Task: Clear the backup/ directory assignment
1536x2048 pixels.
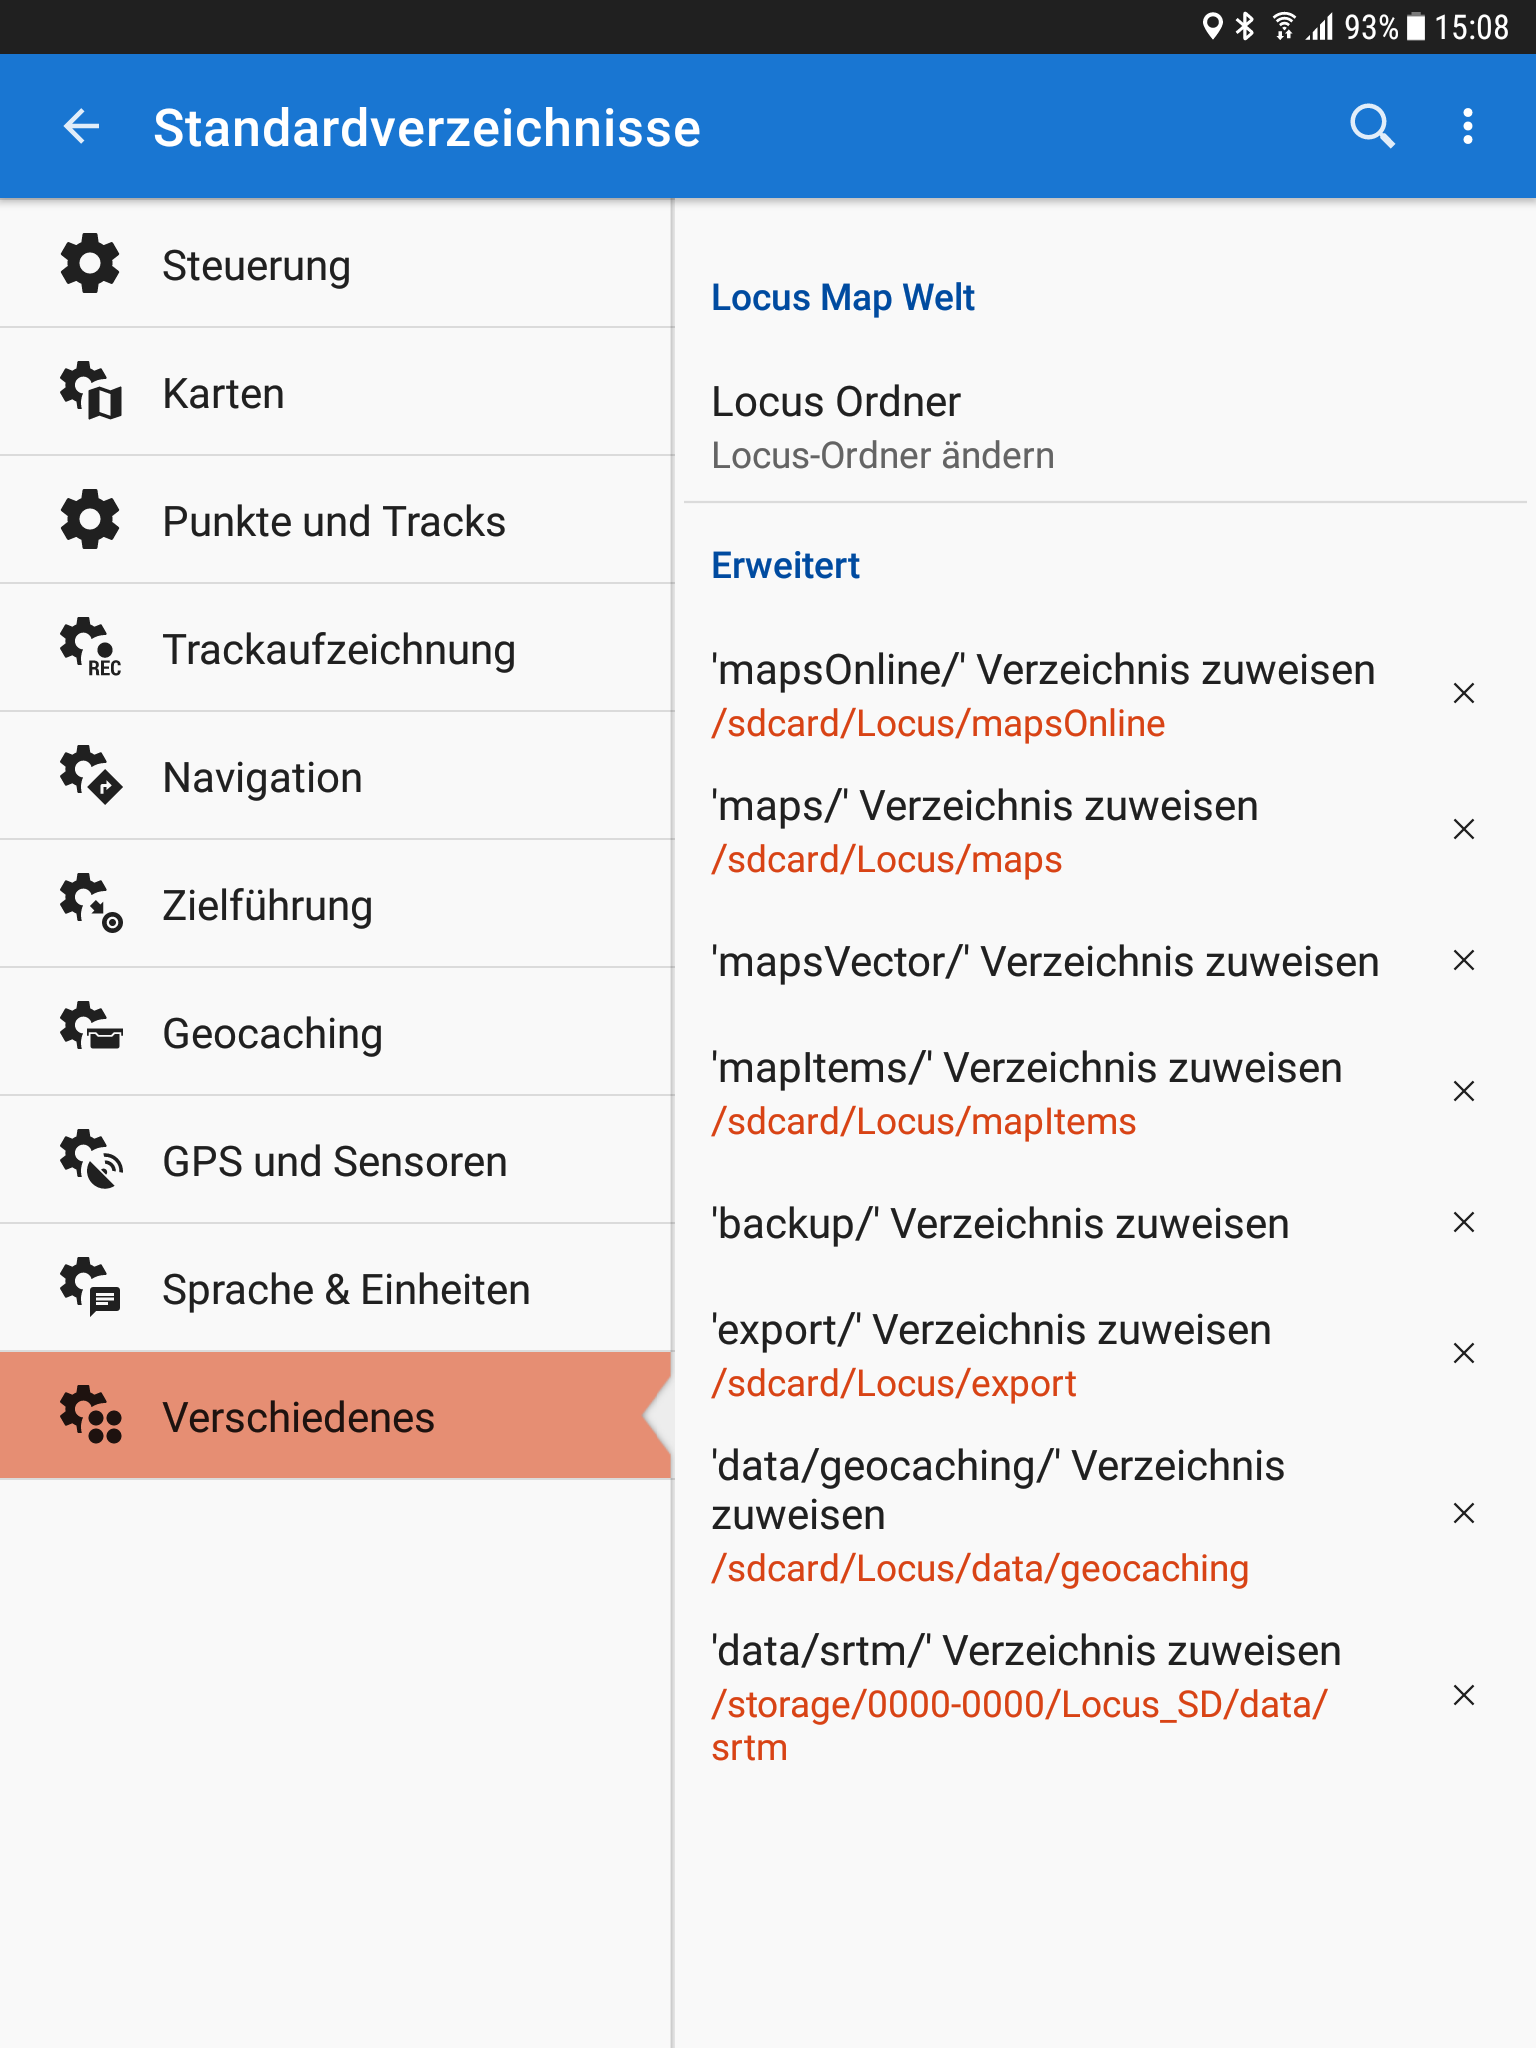Action: tap(1463, 1223)
